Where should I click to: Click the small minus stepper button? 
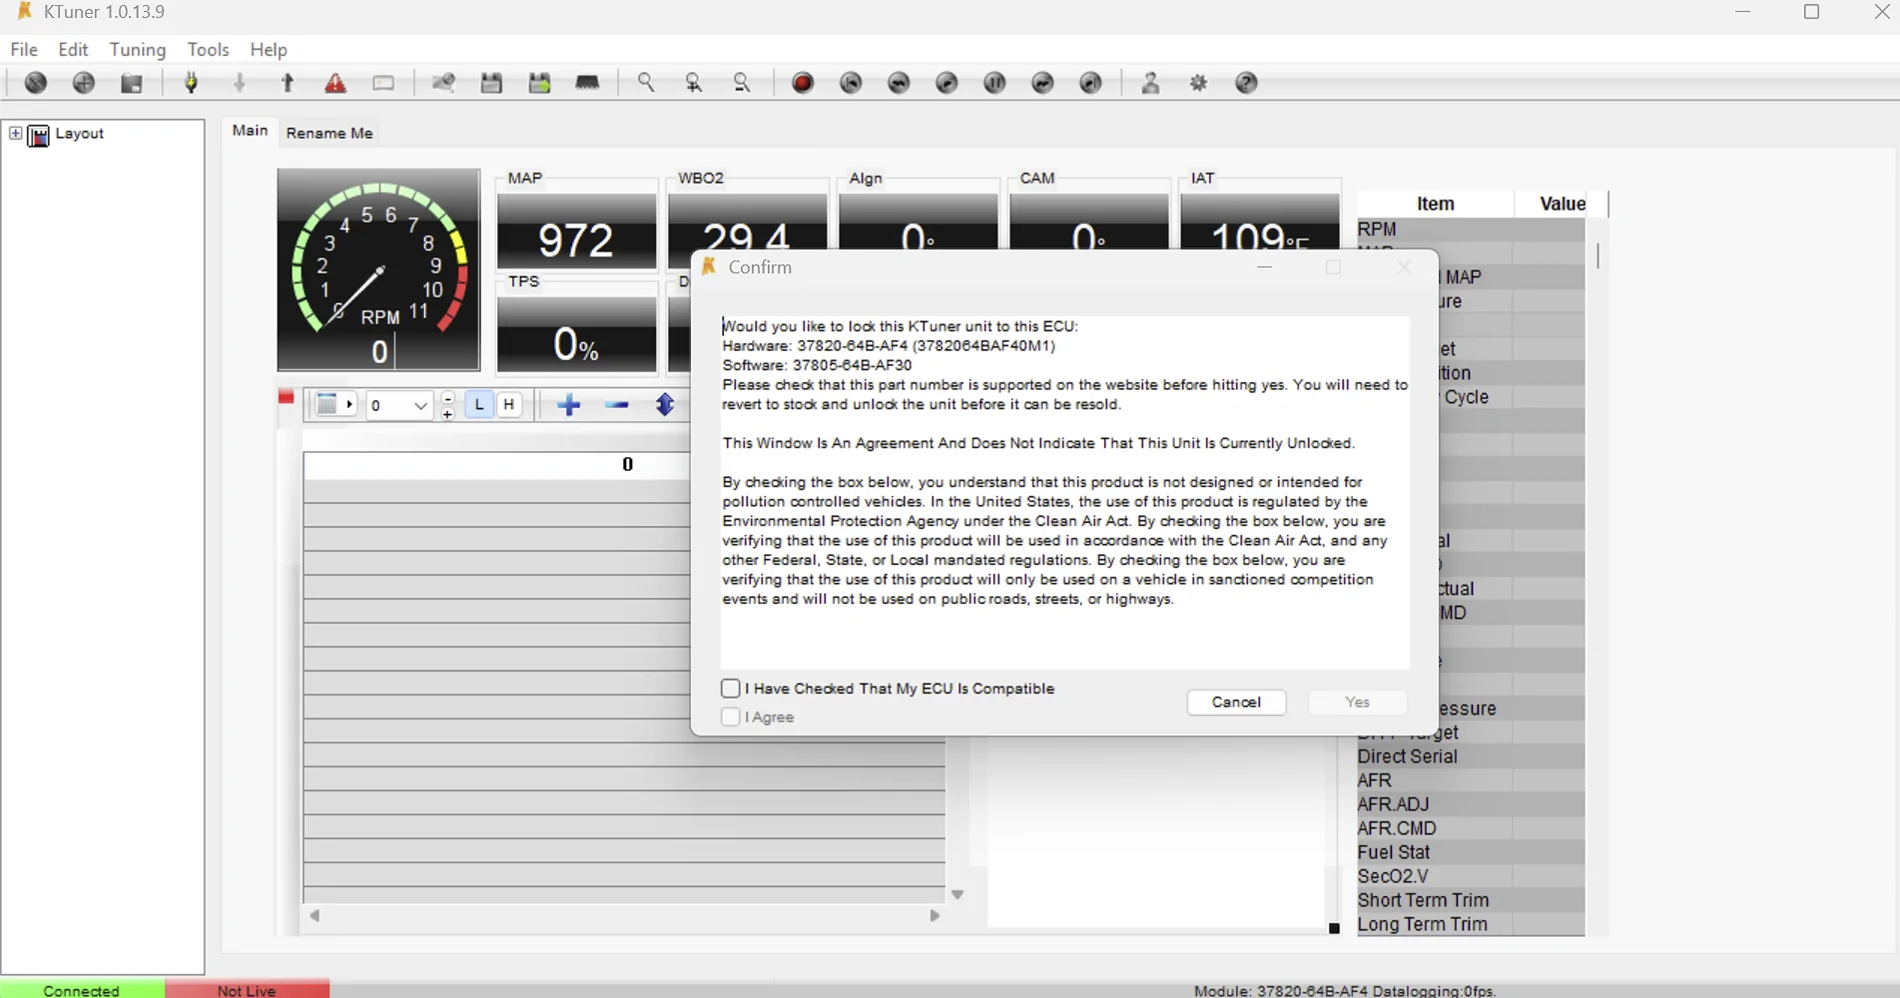447,398
